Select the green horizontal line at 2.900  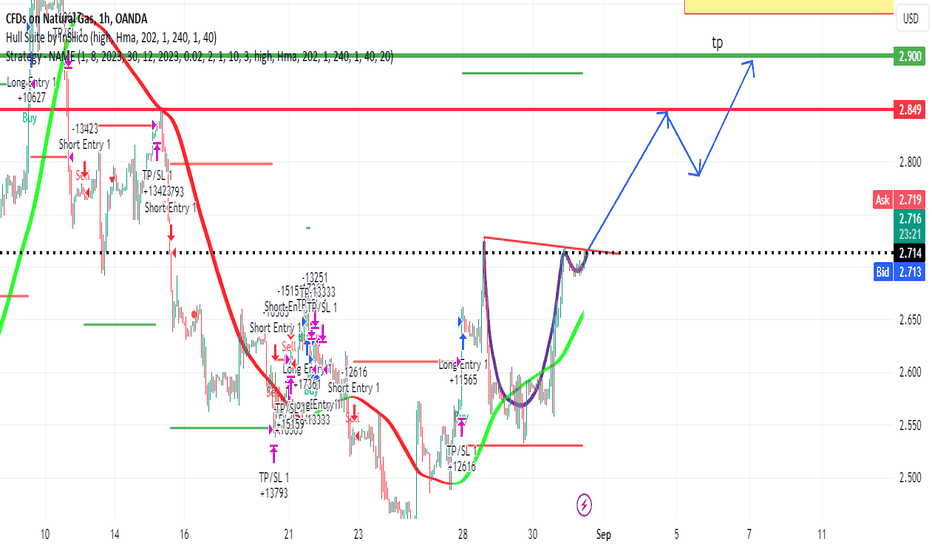tap(446, 56)
